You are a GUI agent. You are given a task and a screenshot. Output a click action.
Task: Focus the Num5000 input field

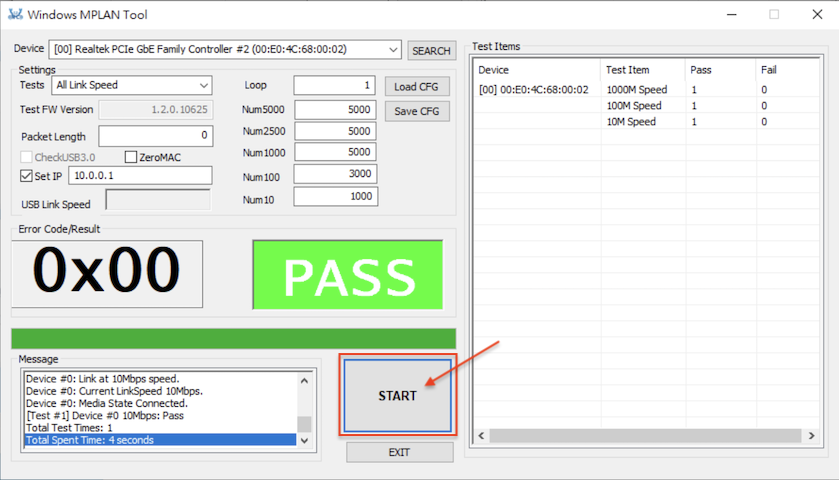[x=335, y=110]
